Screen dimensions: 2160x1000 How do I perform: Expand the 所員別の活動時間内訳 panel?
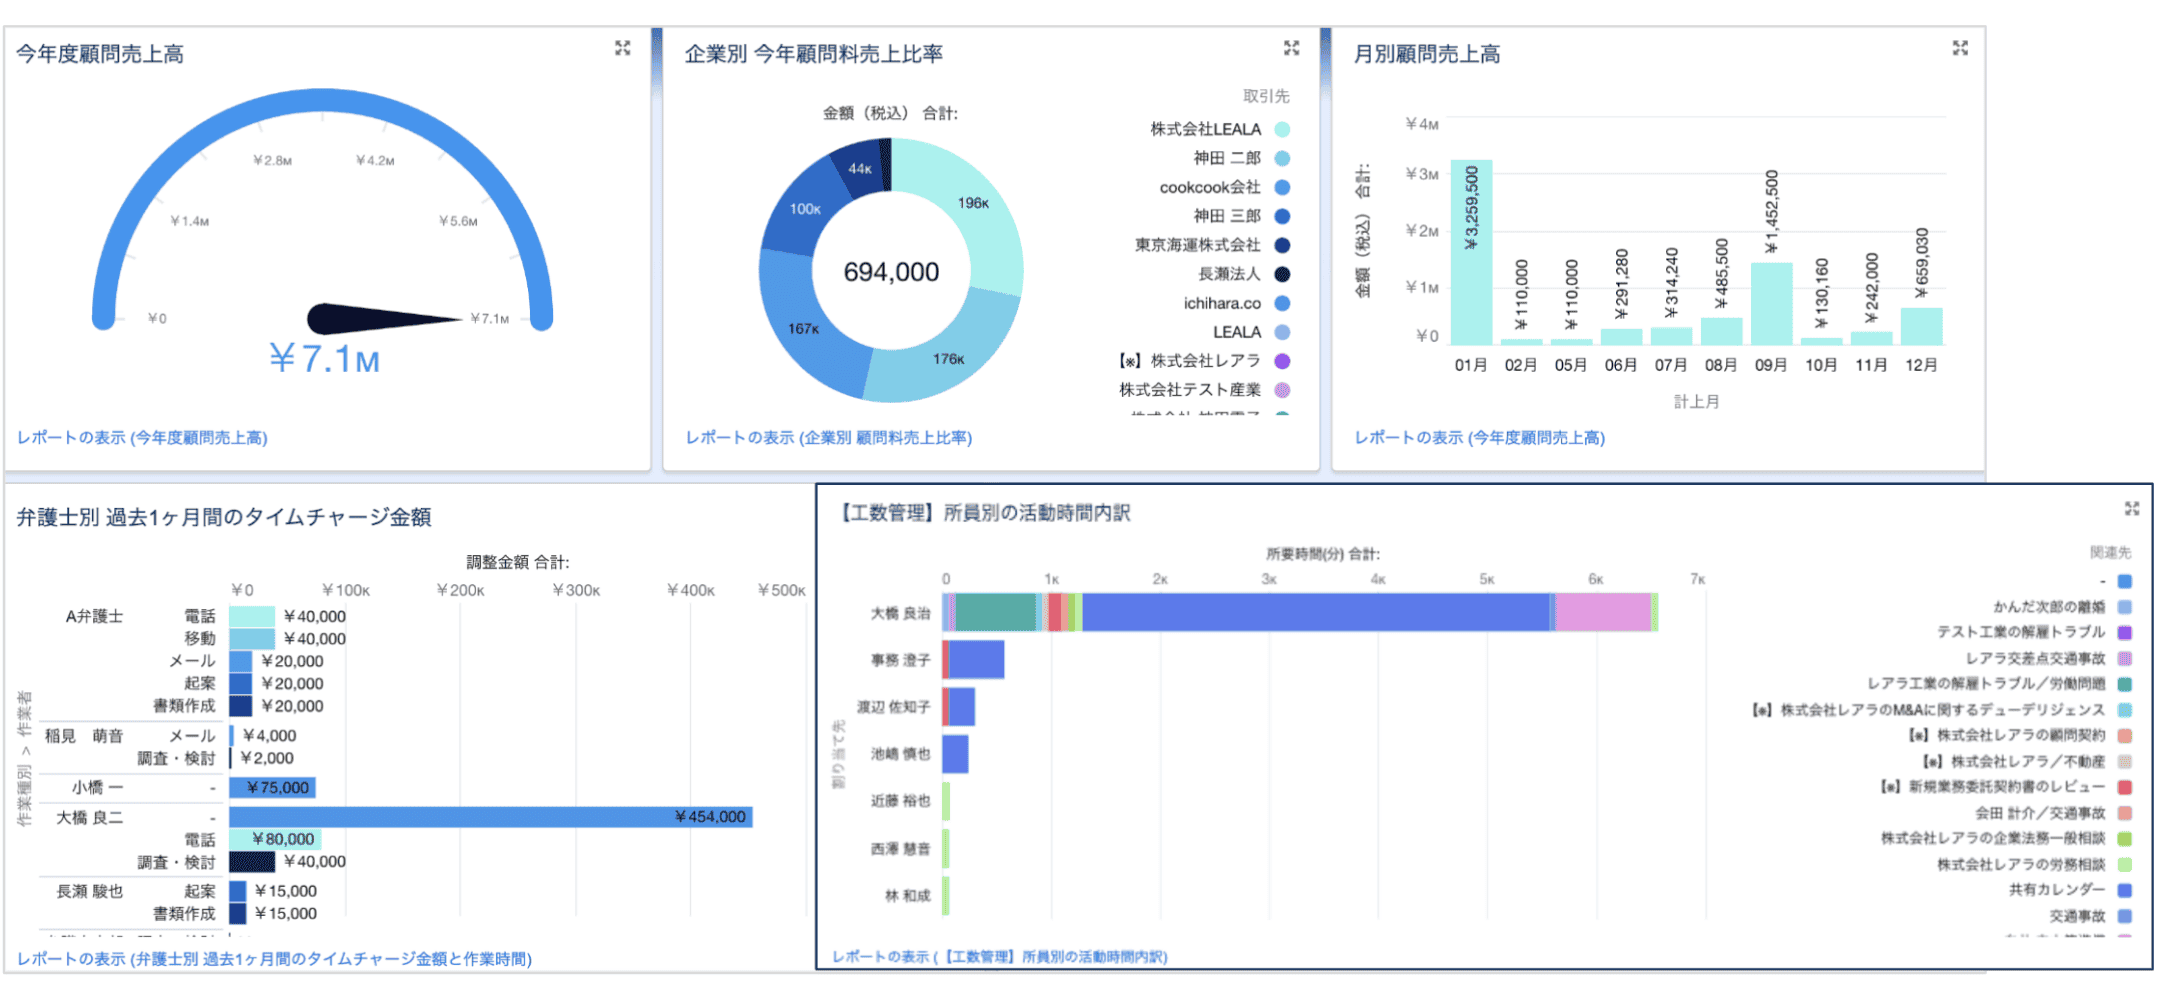2131,509
